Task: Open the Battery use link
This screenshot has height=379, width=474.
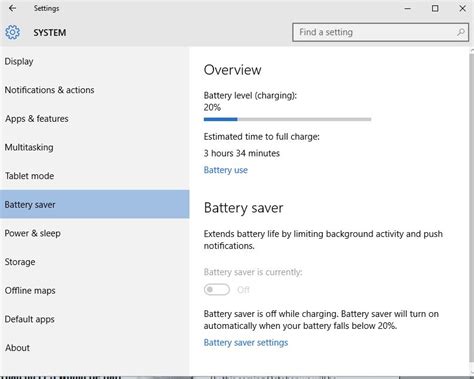Action: coord(226,170)
